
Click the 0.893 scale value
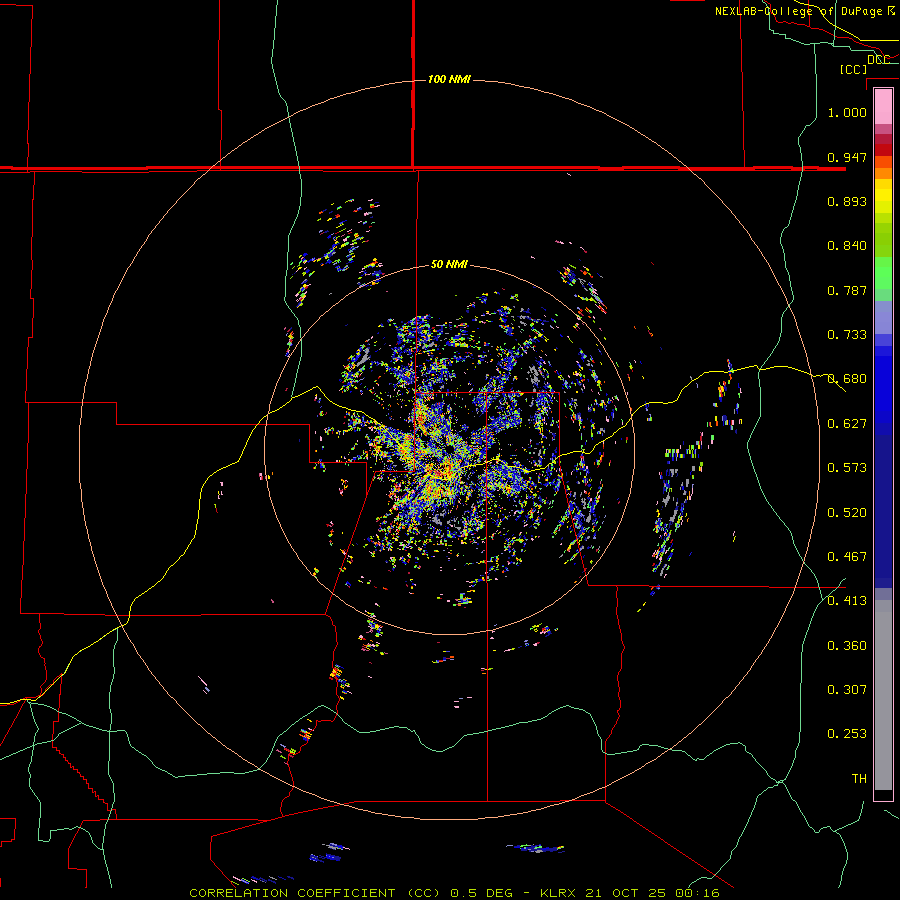pyautogui.click(x=847, y=201)
